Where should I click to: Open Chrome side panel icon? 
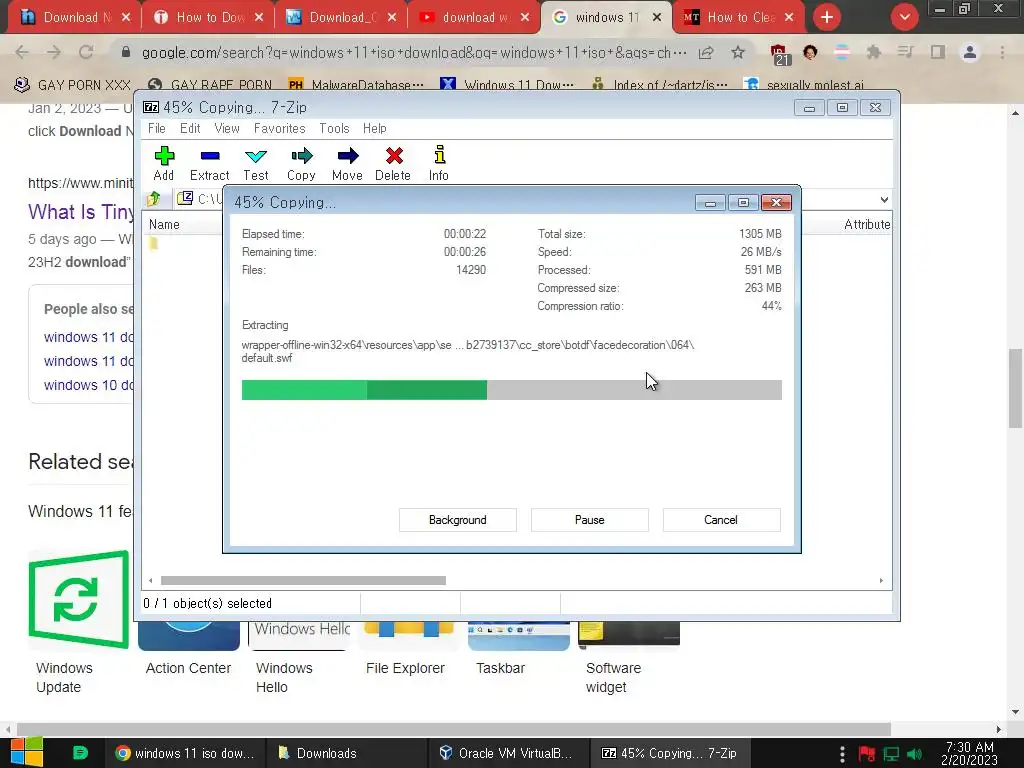click(x=938, y=52)
